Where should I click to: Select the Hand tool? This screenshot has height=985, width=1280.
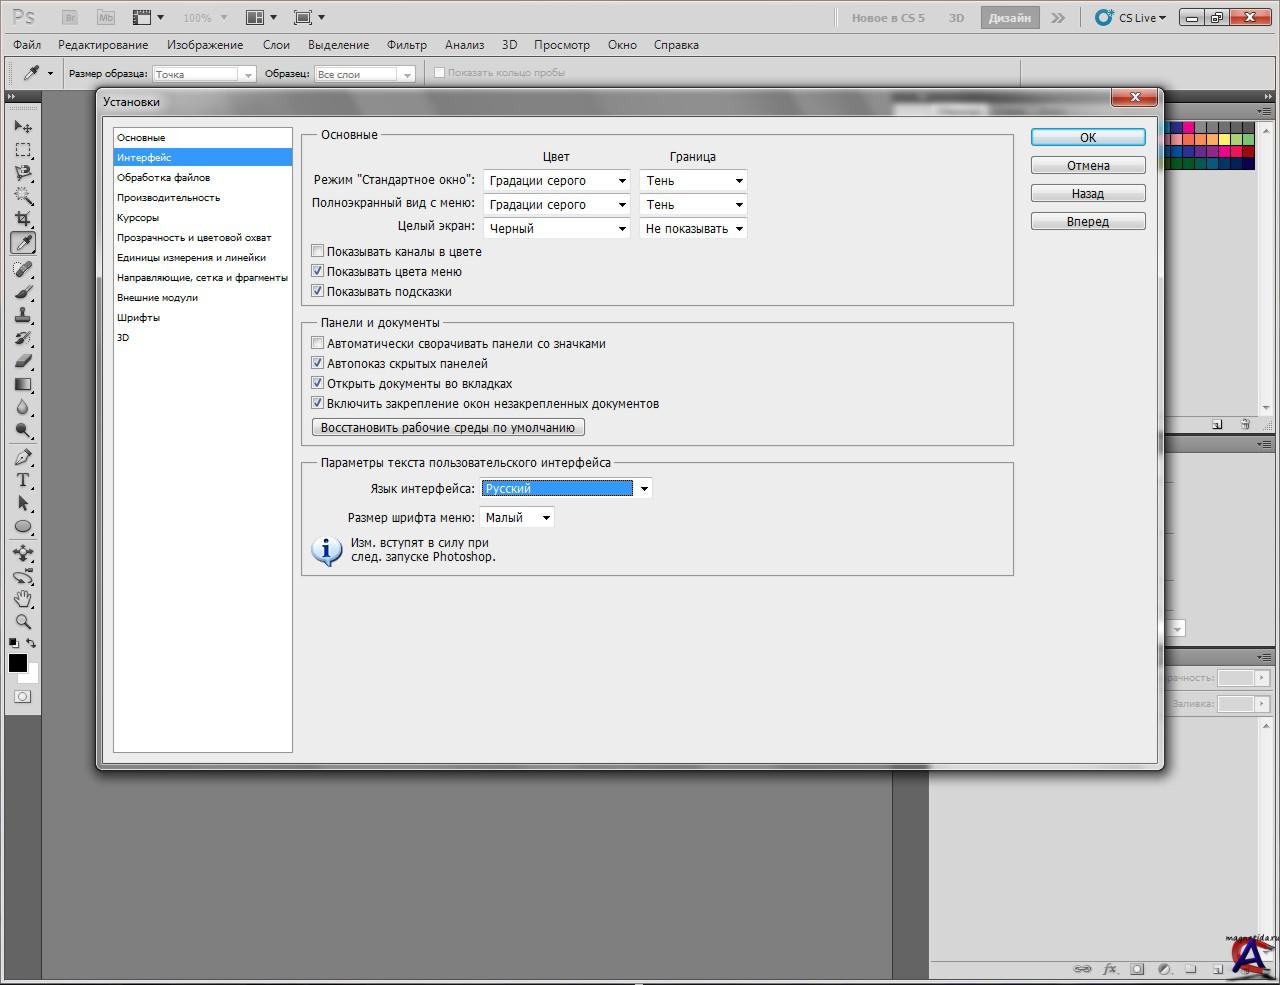pos(23,598)
